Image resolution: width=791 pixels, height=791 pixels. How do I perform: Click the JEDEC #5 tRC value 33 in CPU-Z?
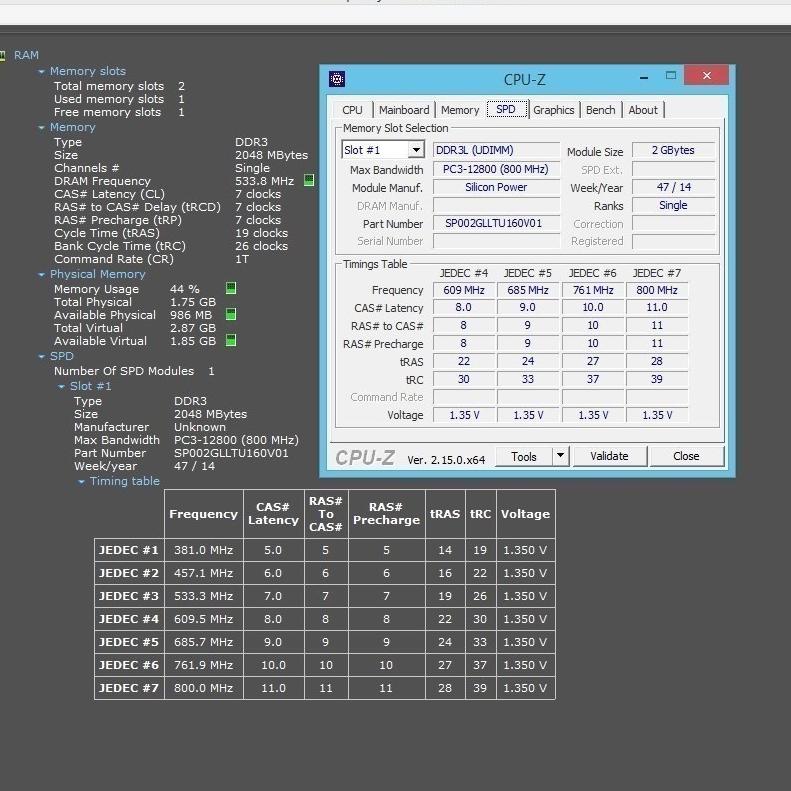click(528, 379)
